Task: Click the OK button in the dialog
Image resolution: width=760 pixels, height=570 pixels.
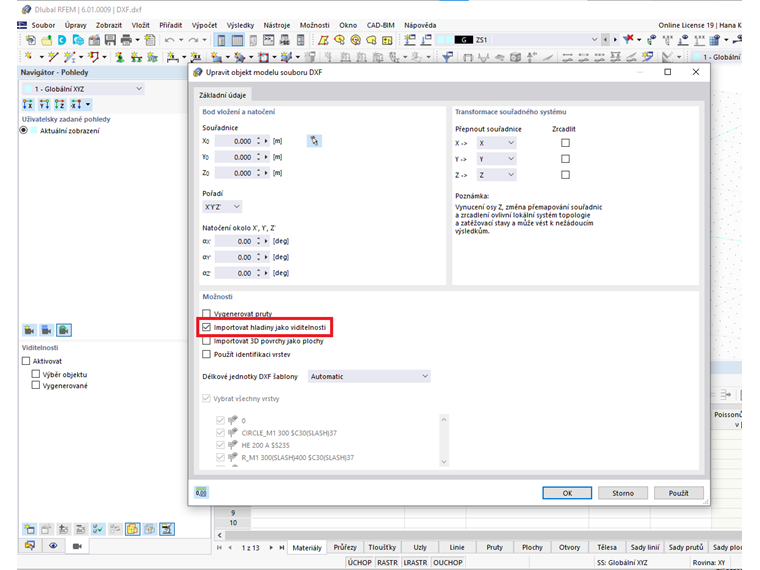Action: [567, 493]
